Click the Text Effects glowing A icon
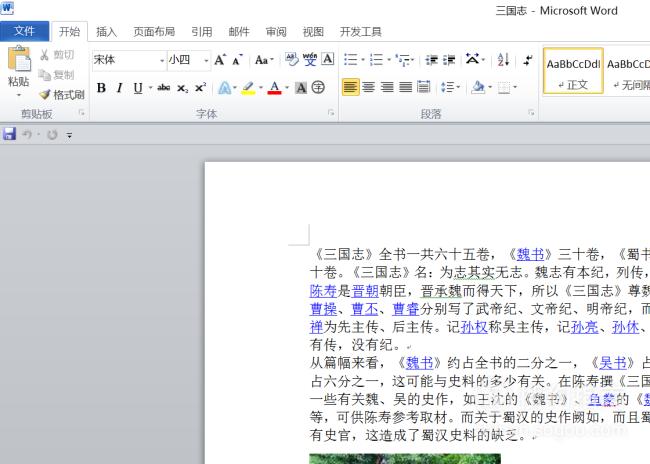 click(x=224, y=88)
